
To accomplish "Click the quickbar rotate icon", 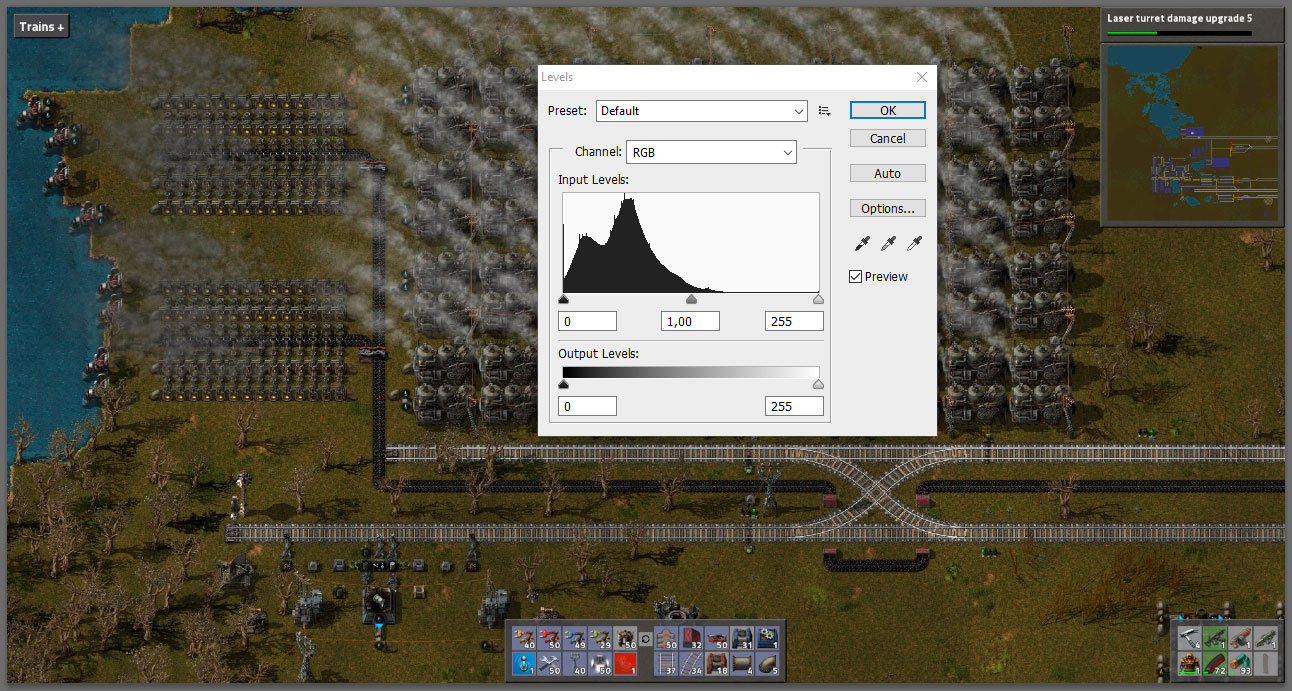I will coord(646,639).
